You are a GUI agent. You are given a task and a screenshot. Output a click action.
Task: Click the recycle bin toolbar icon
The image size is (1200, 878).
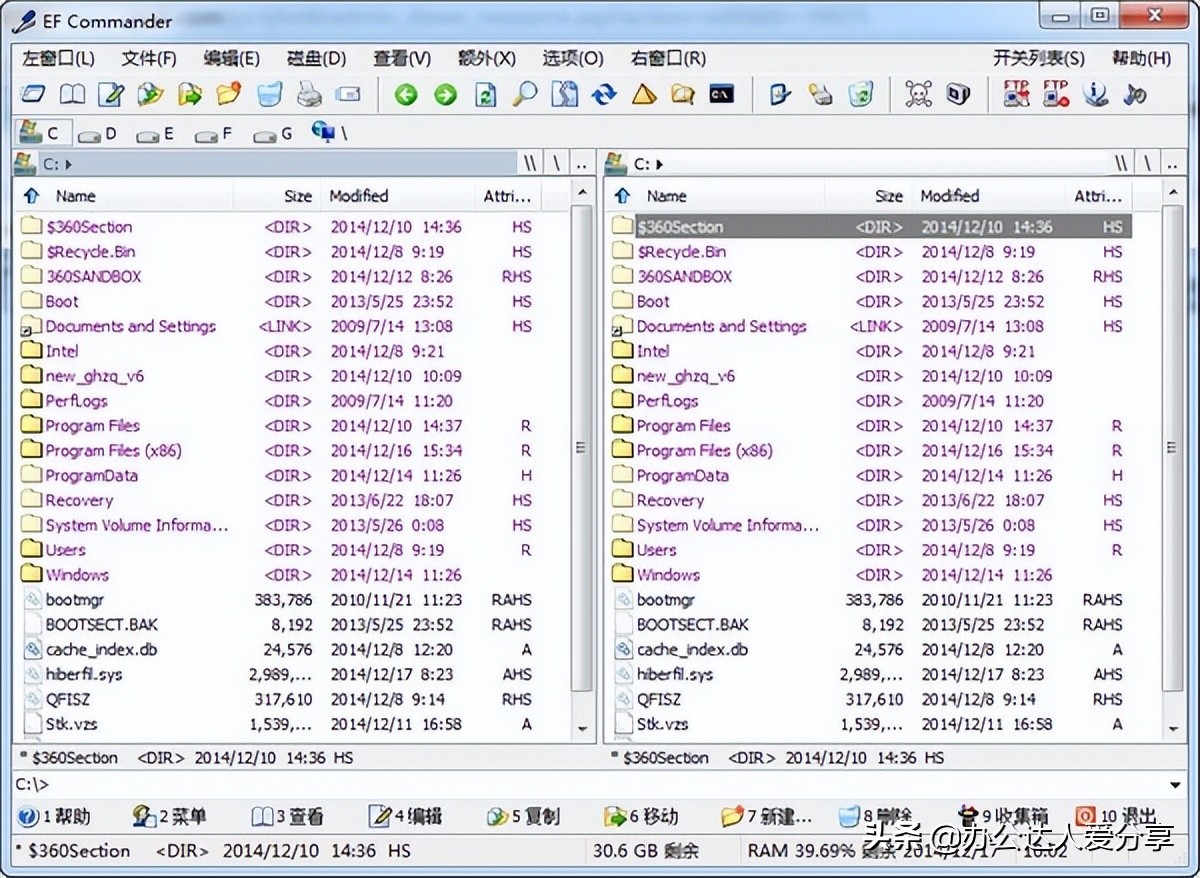860,95
